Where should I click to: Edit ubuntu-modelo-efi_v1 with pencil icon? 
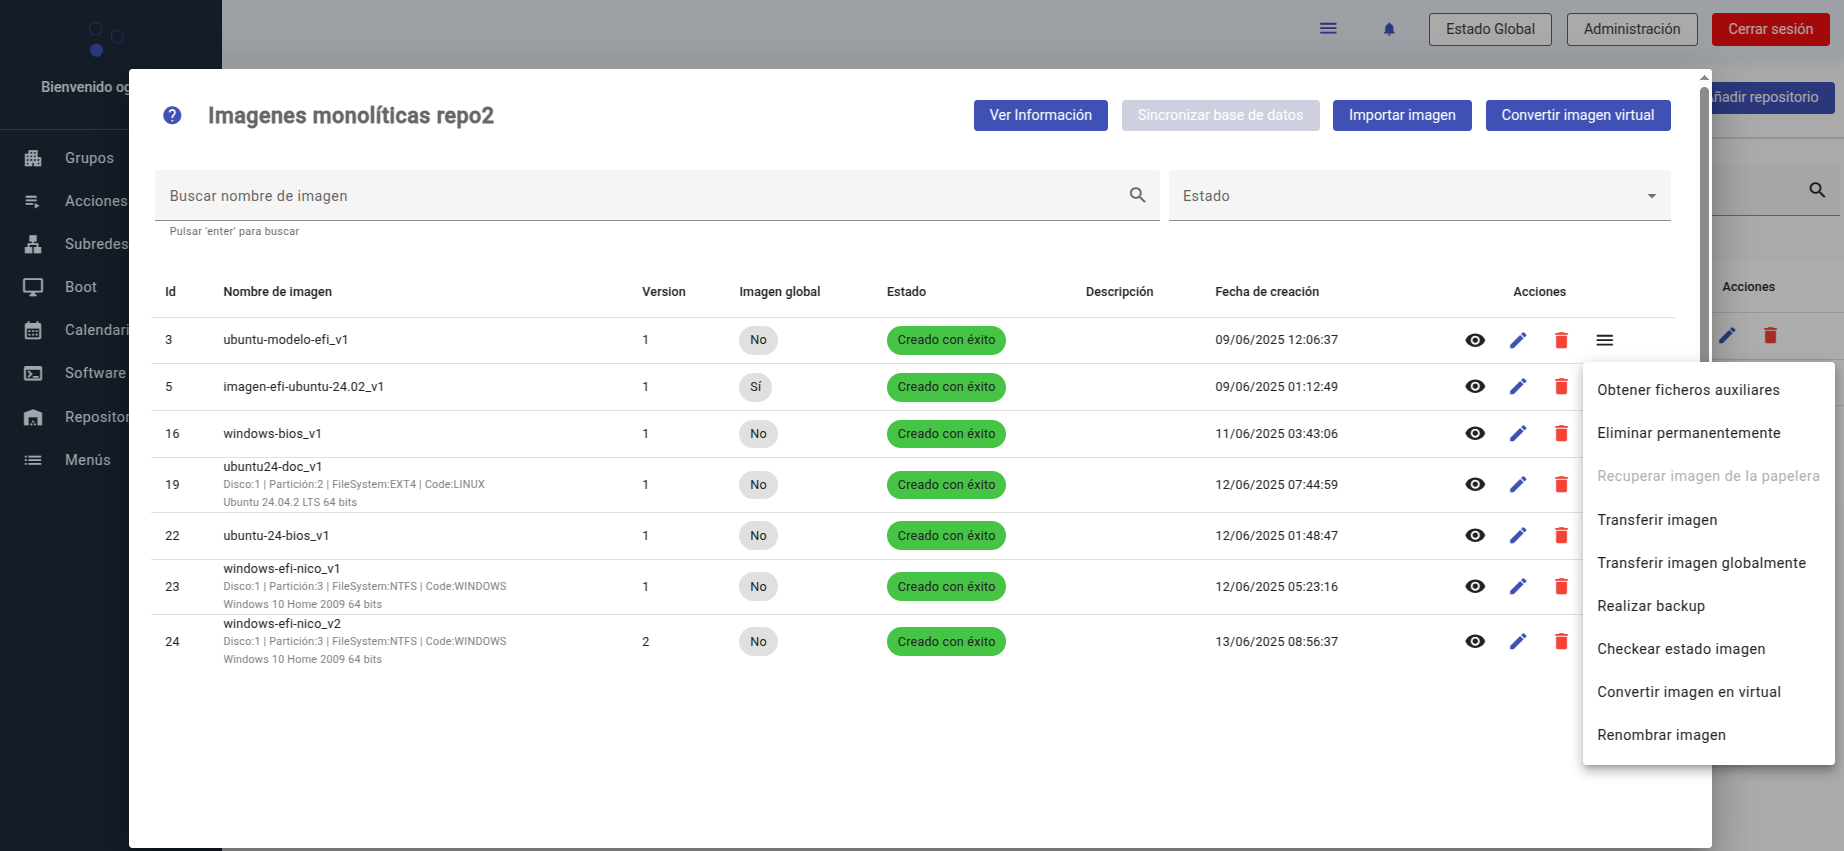click(1518, 340)
